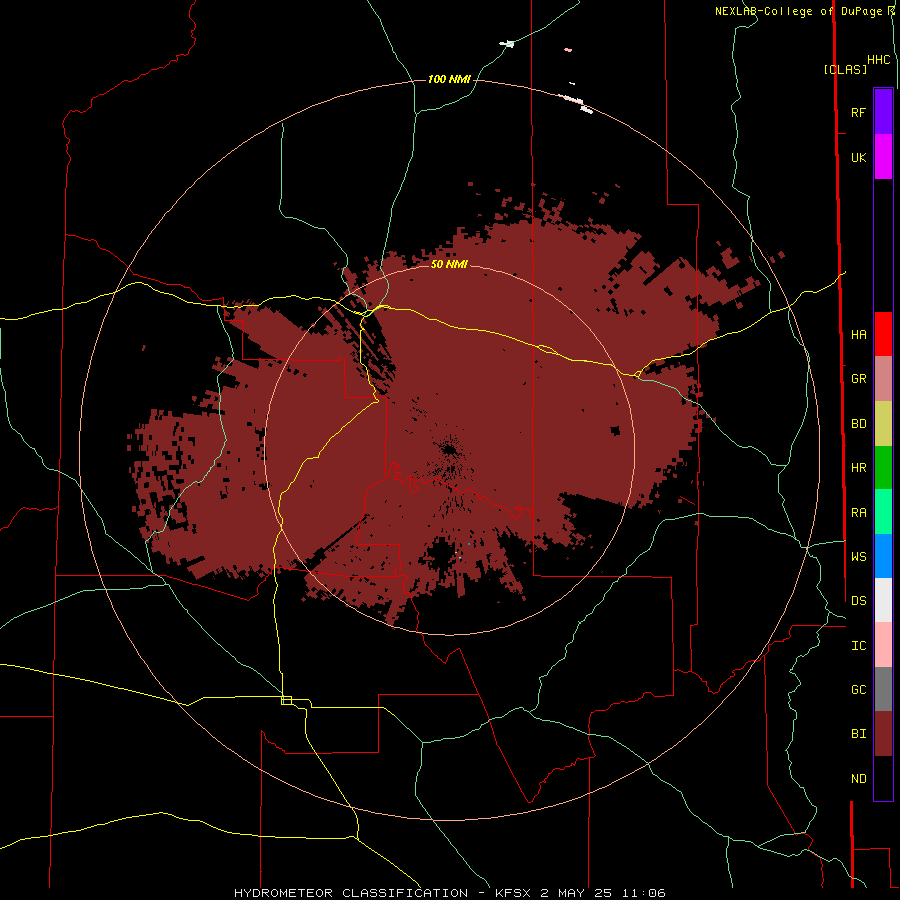Click the 100 NMI range ring label

(x=449, y=79)
